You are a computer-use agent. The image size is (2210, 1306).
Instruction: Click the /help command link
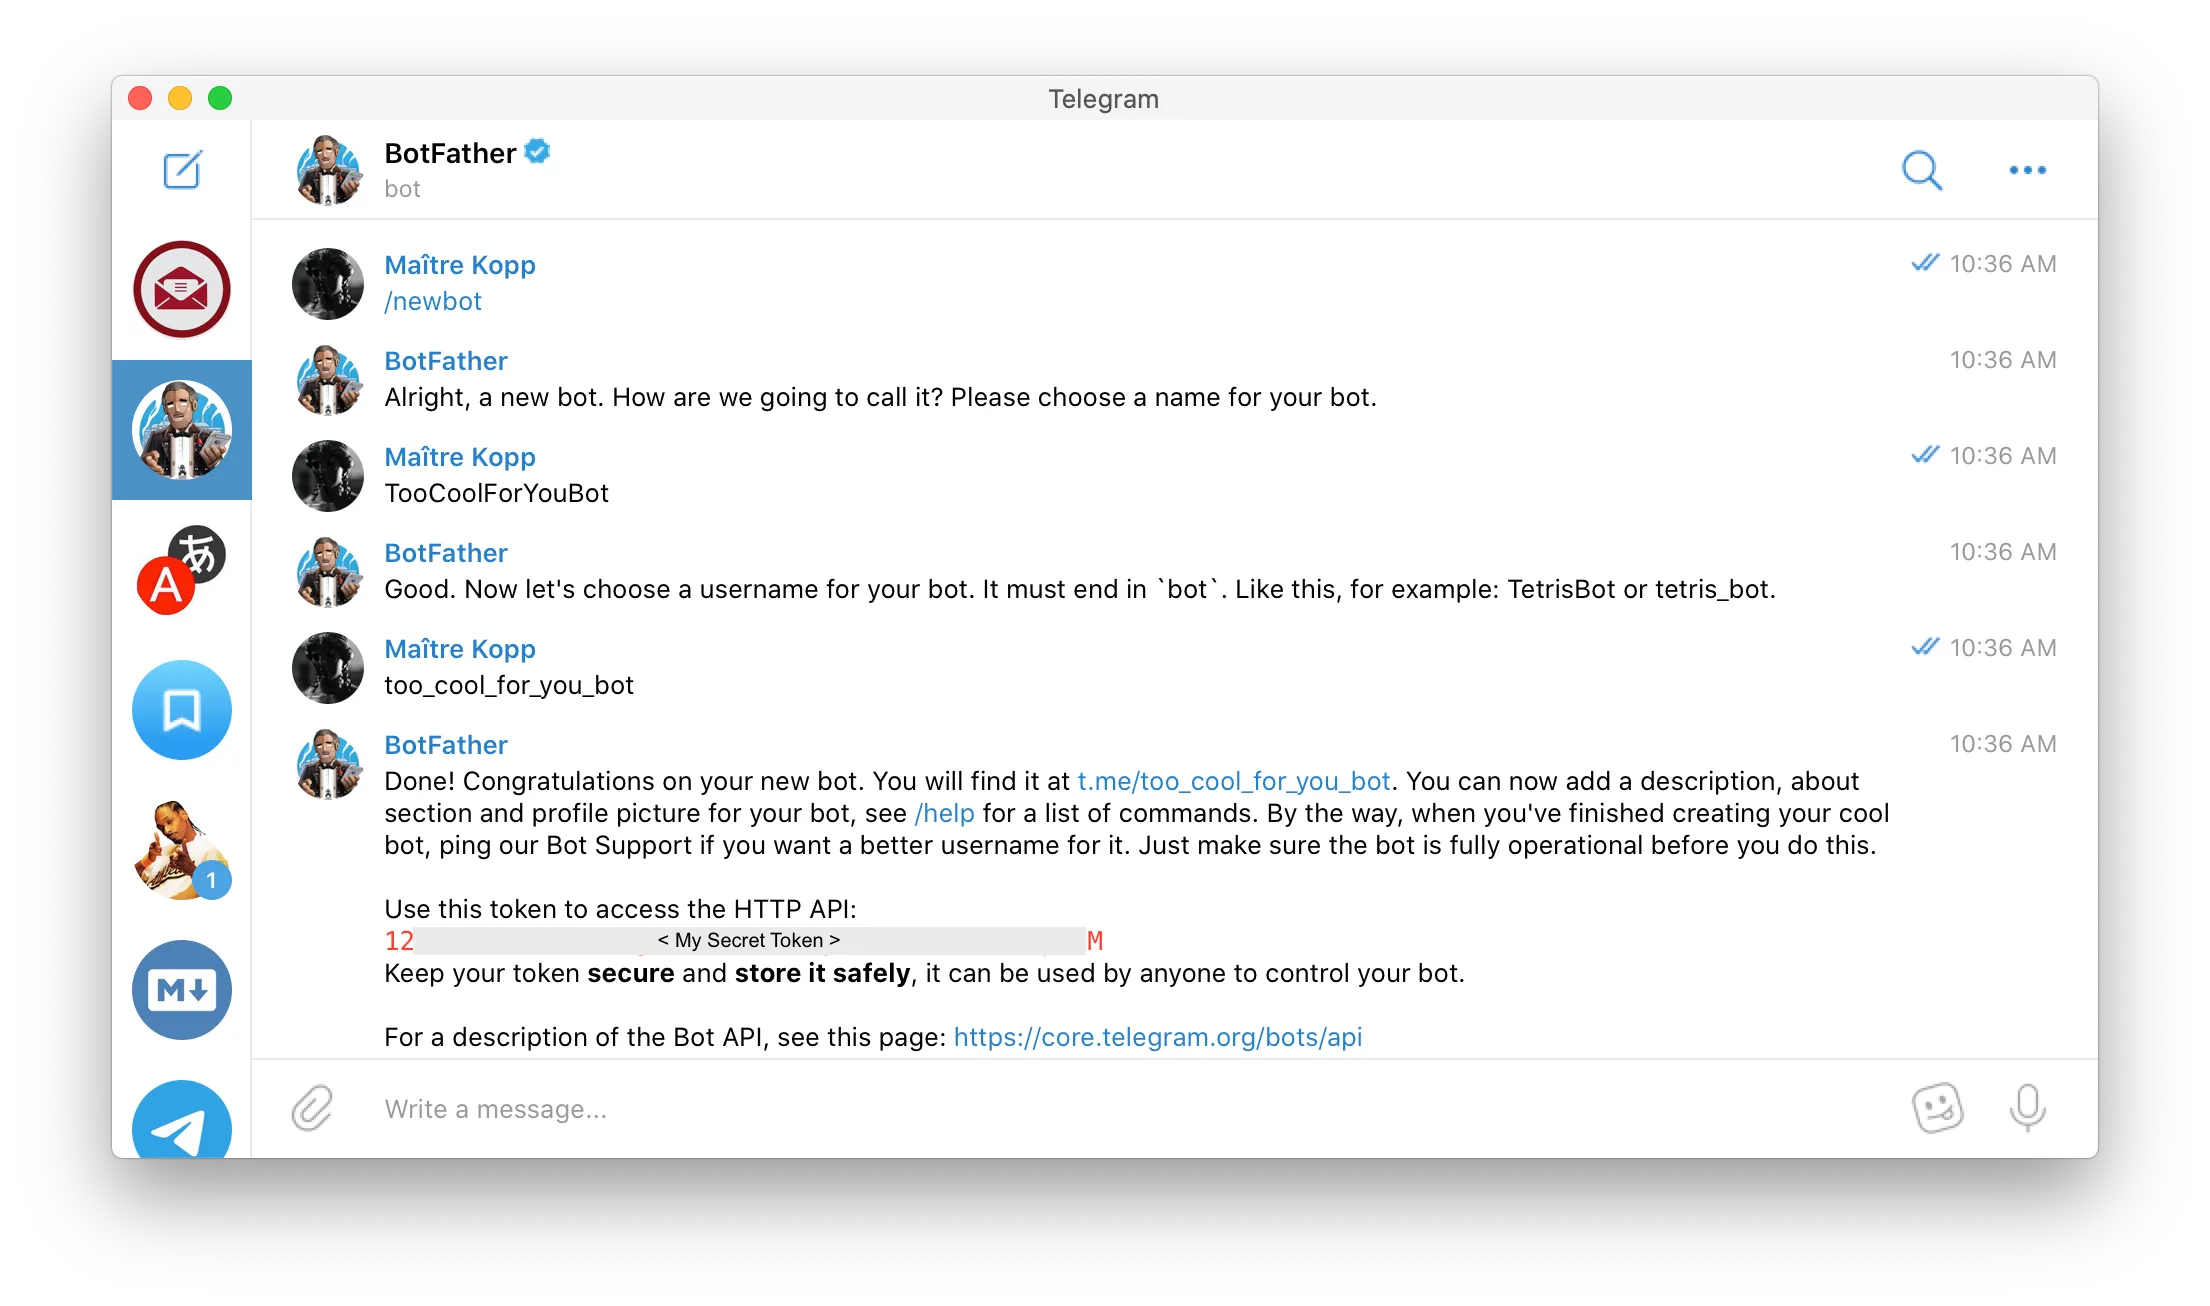click(943, 813)
